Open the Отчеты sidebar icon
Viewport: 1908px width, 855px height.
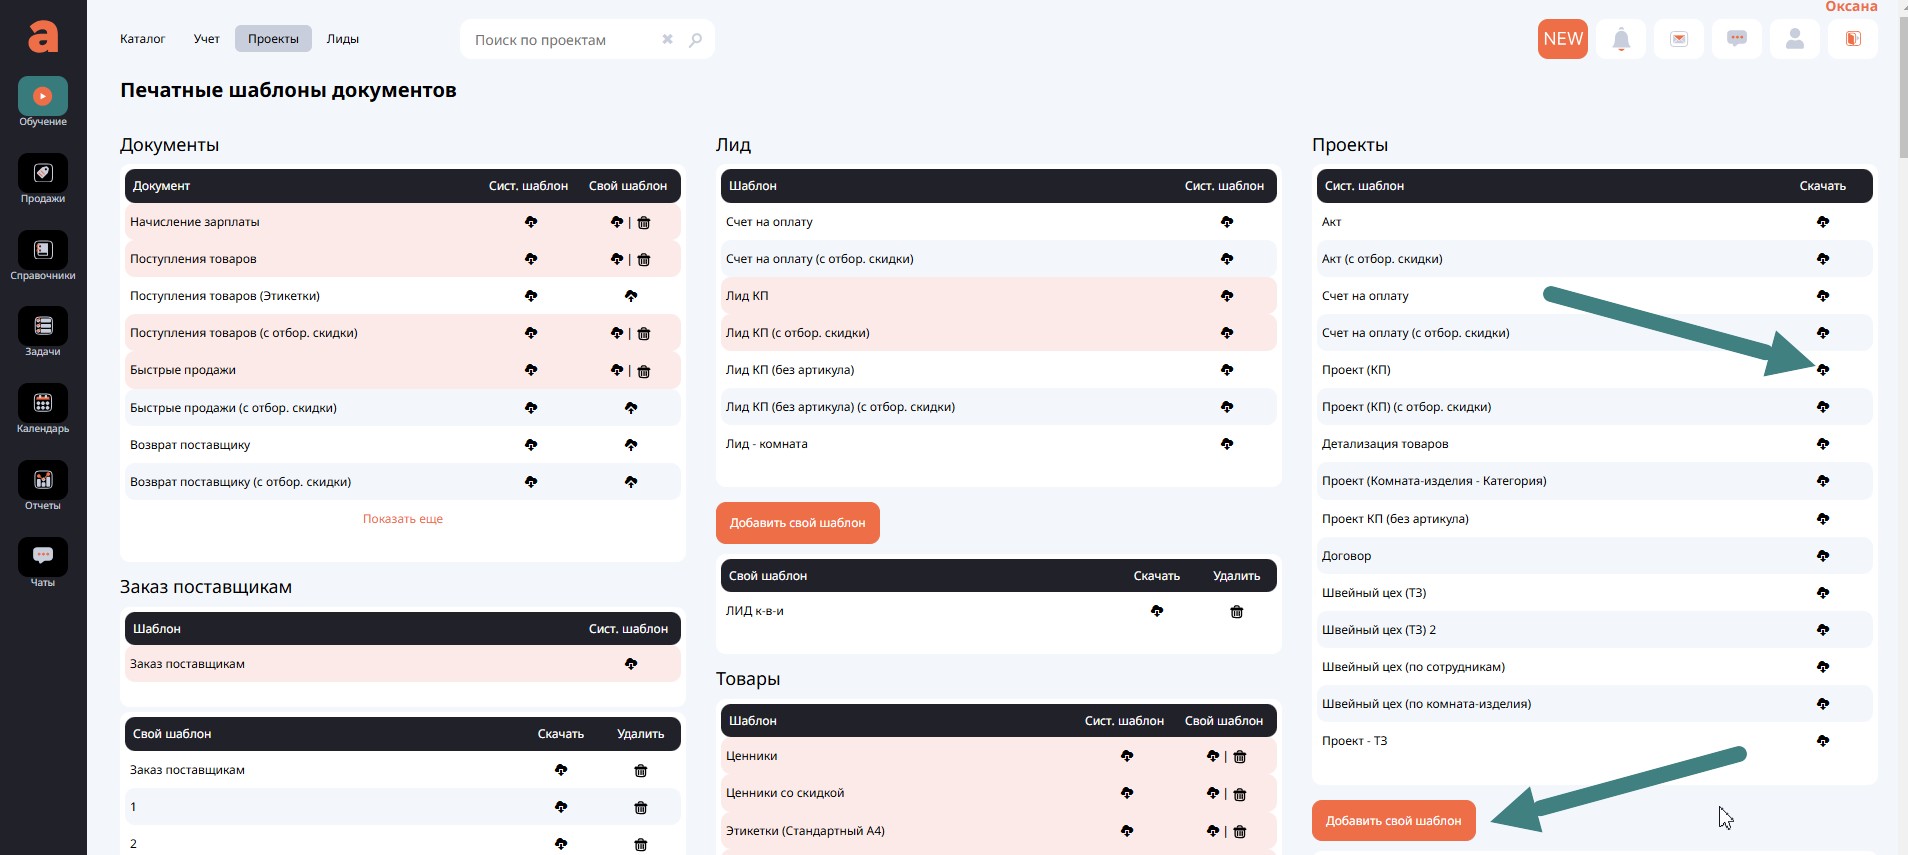pos(42,481)
